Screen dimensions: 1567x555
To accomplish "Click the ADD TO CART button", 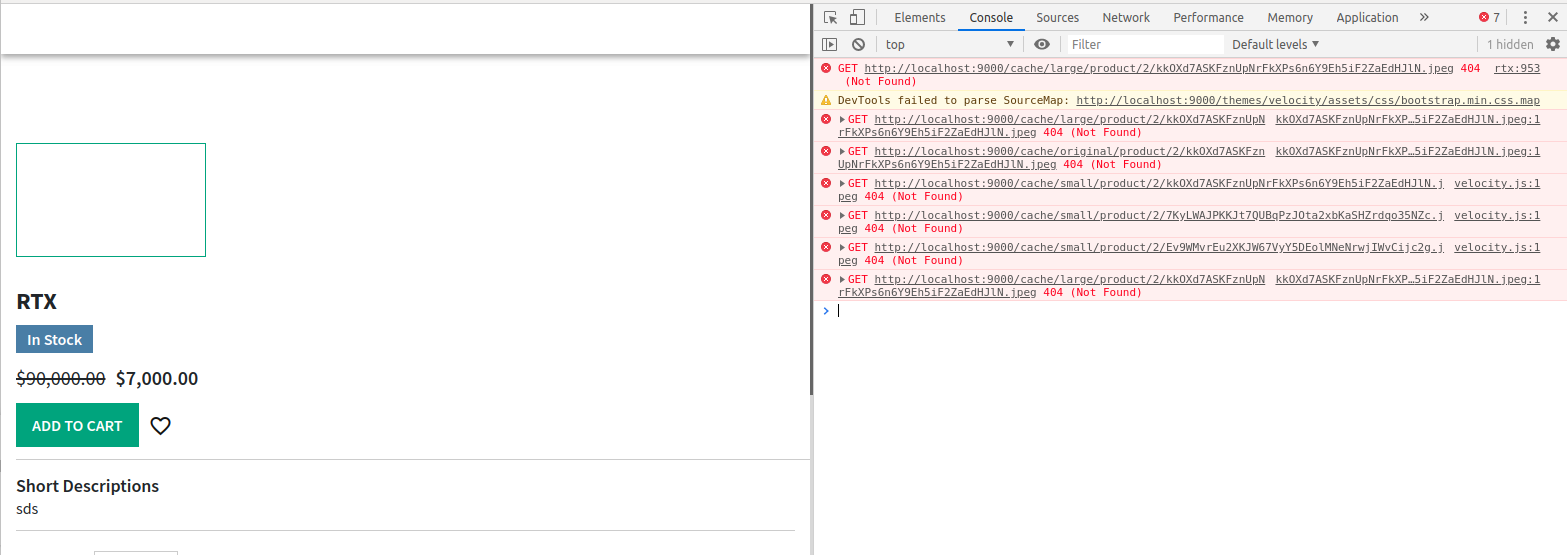I will coord(77,425).
